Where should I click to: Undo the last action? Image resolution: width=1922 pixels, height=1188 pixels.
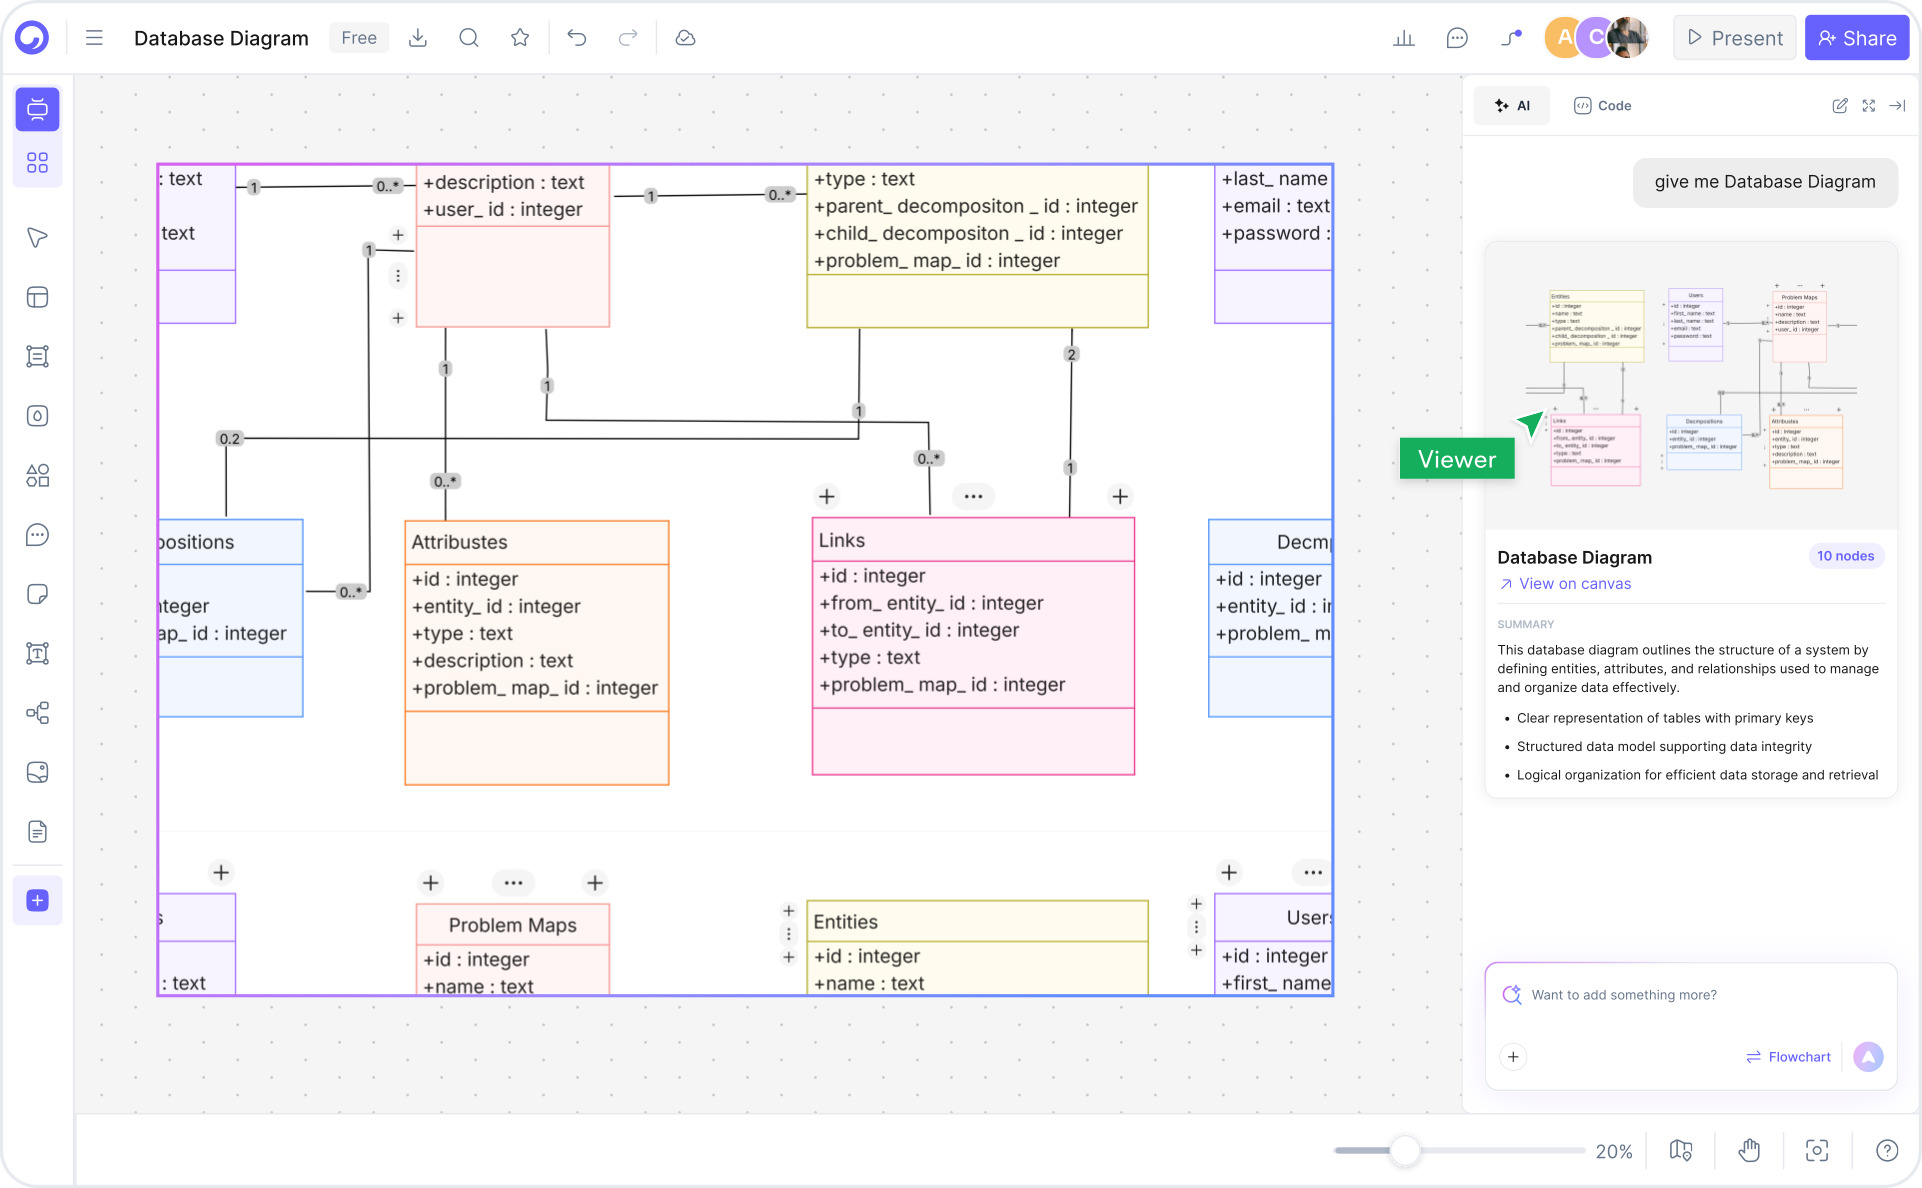(577, 37)
